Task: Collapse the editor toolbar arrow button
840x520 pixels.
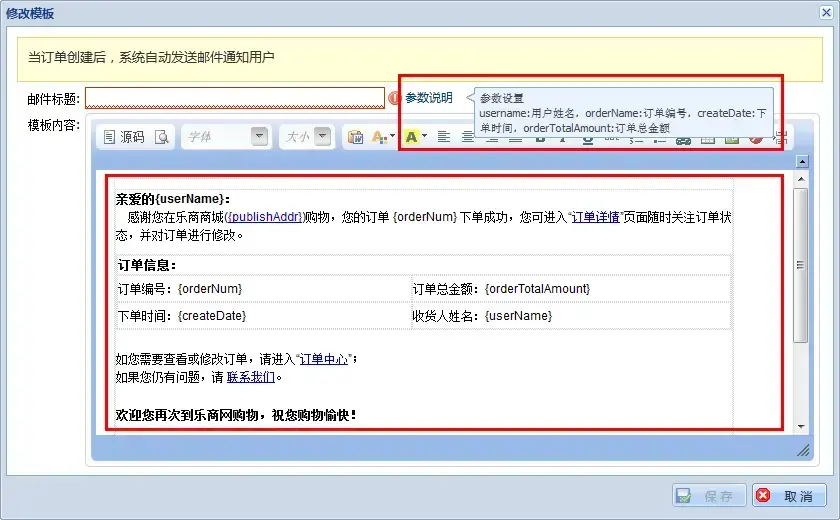Action: 802,161
